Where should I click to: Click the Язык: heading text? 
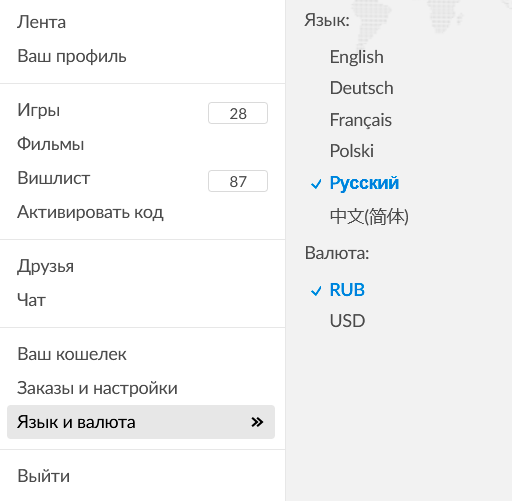(327, 21)
